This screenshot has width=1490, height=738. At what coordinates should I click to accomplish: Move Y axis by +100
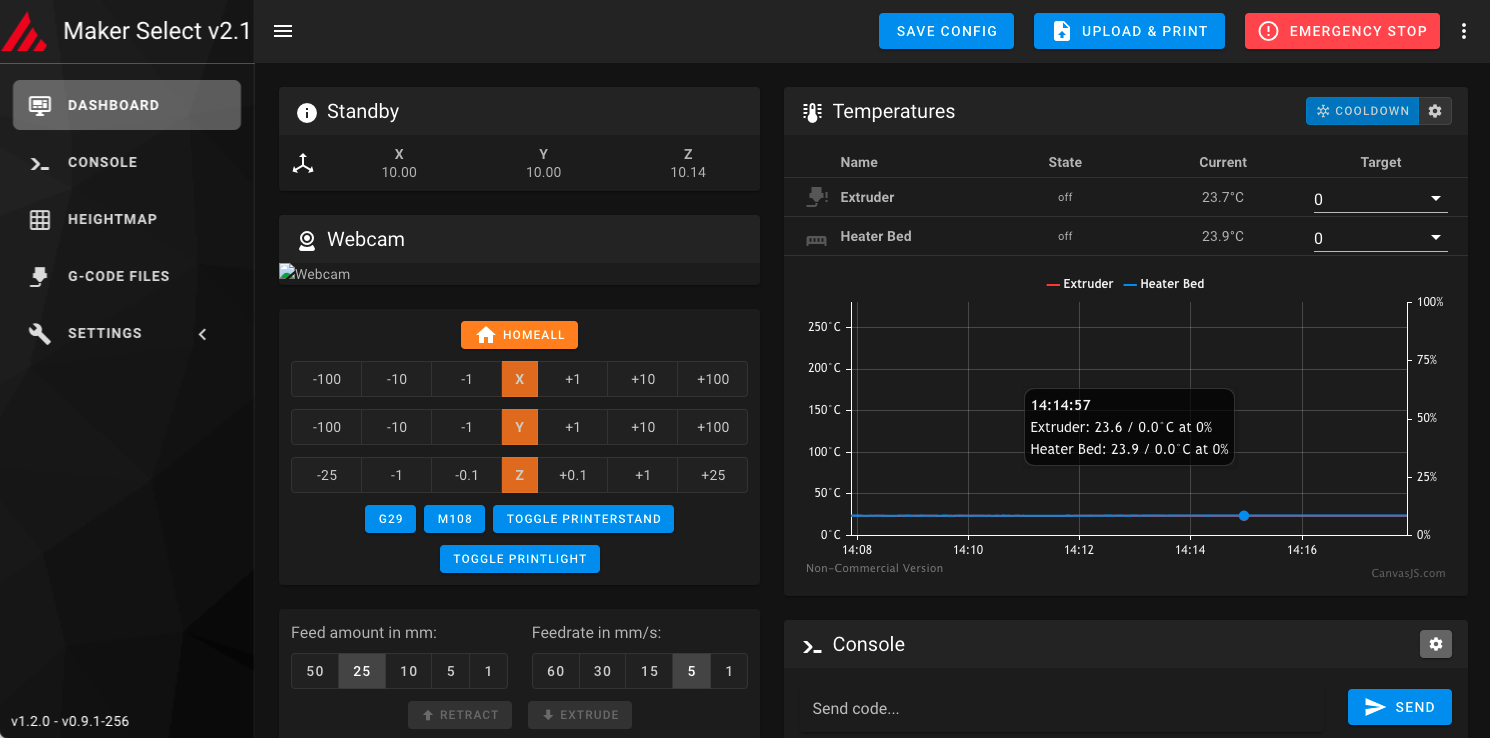coord(713,427)
